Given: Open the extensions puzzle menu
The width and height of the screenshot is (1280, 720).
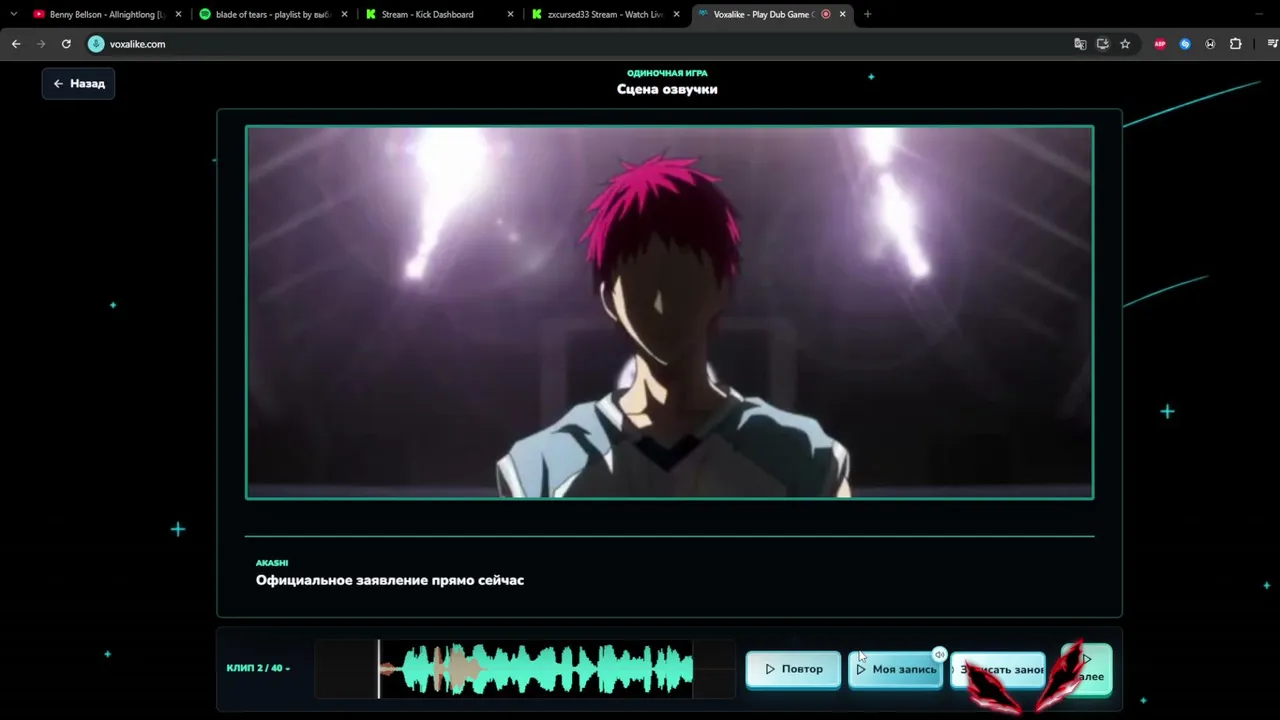Looking at the screenshot, I should click(1236, 44).
